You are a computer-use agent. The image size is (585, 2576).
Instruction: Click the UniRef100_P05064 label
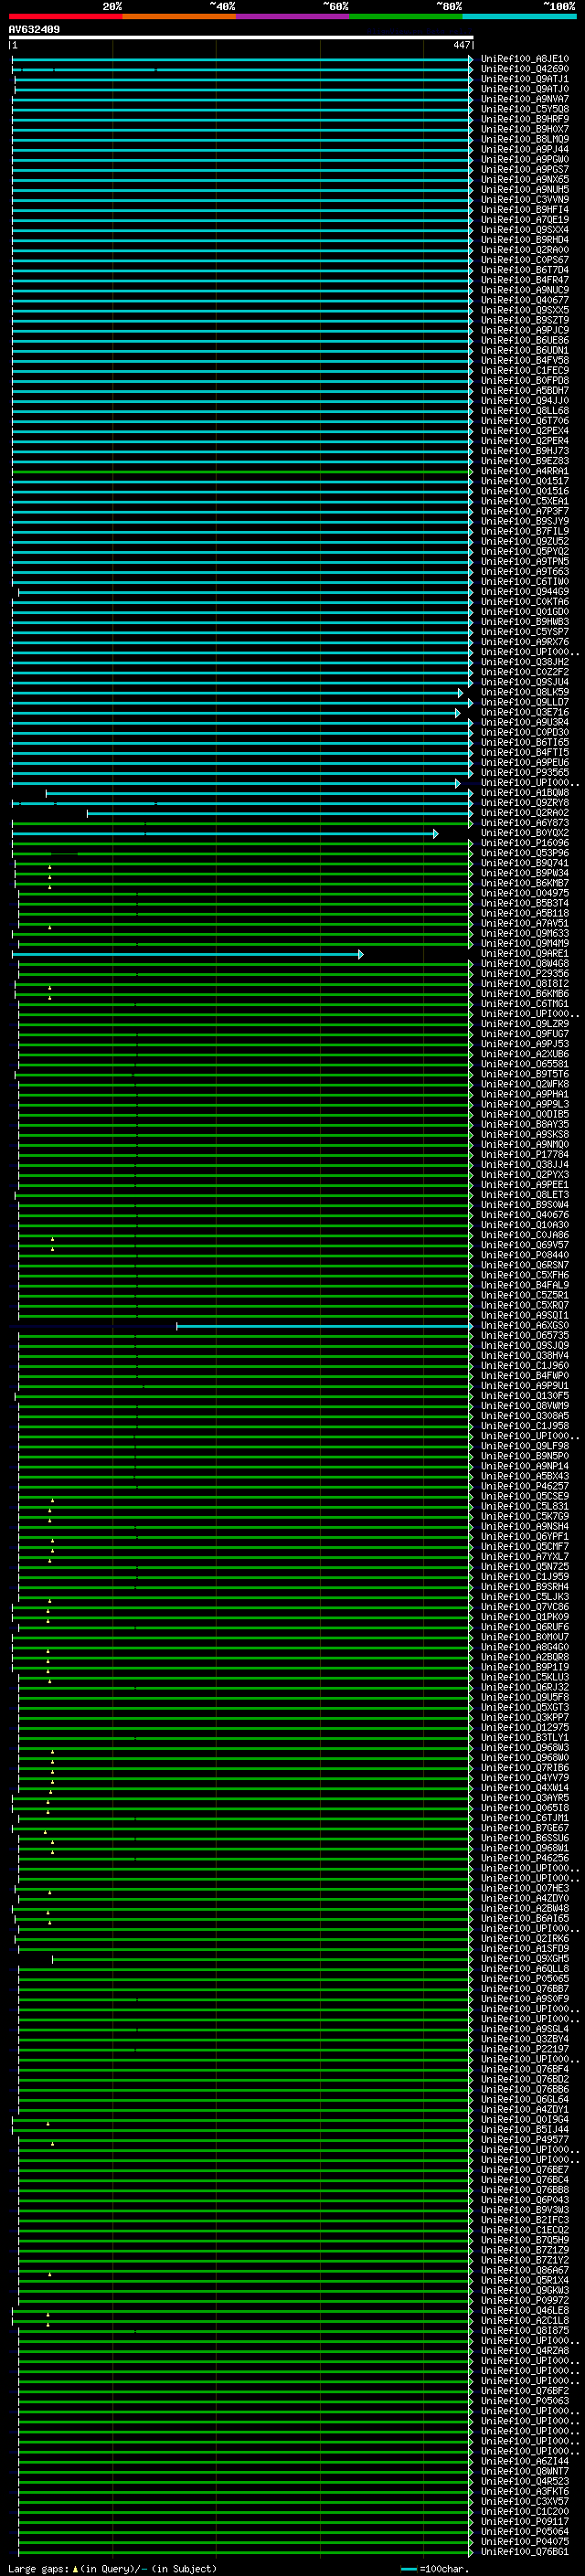pyautogui.click(x=524, y=2532)
